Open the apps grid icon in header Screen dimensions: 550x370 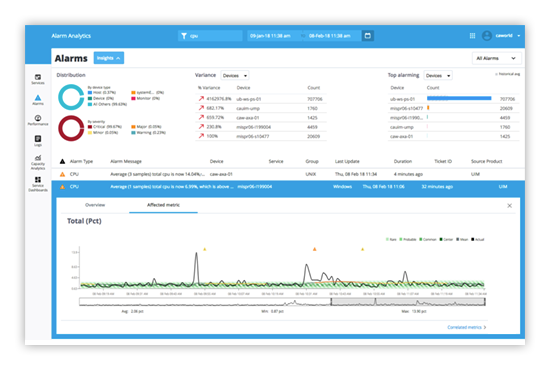pos(472,36)
